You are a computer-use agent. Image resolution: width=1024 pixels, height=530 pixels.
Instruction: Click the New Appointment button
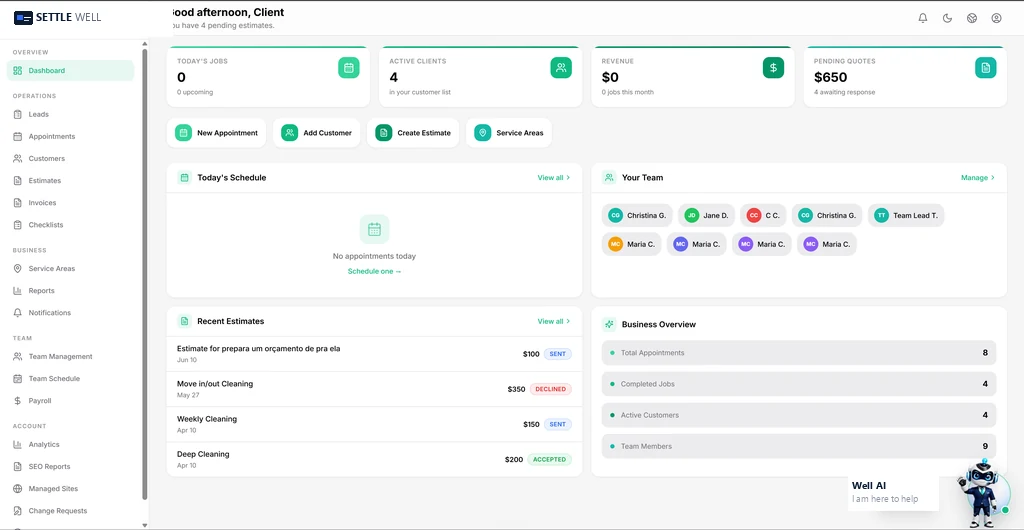(216, 133)
